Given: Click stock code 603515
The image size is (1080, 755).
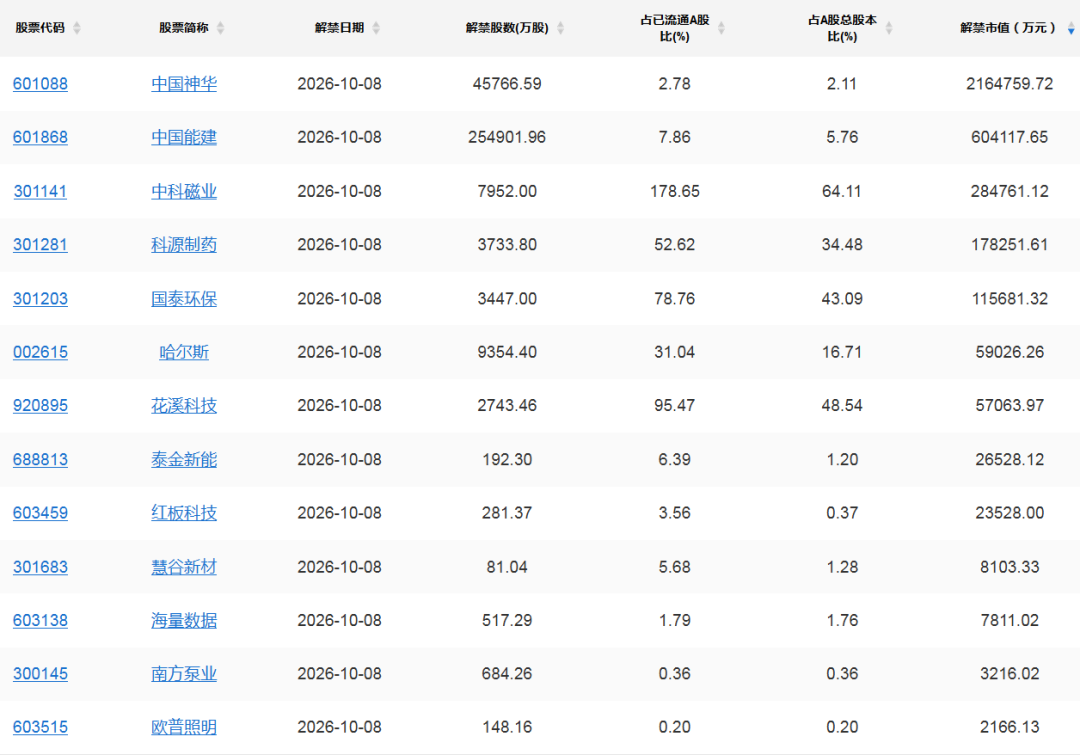Looking at the screenshot, I should (41, 727).
